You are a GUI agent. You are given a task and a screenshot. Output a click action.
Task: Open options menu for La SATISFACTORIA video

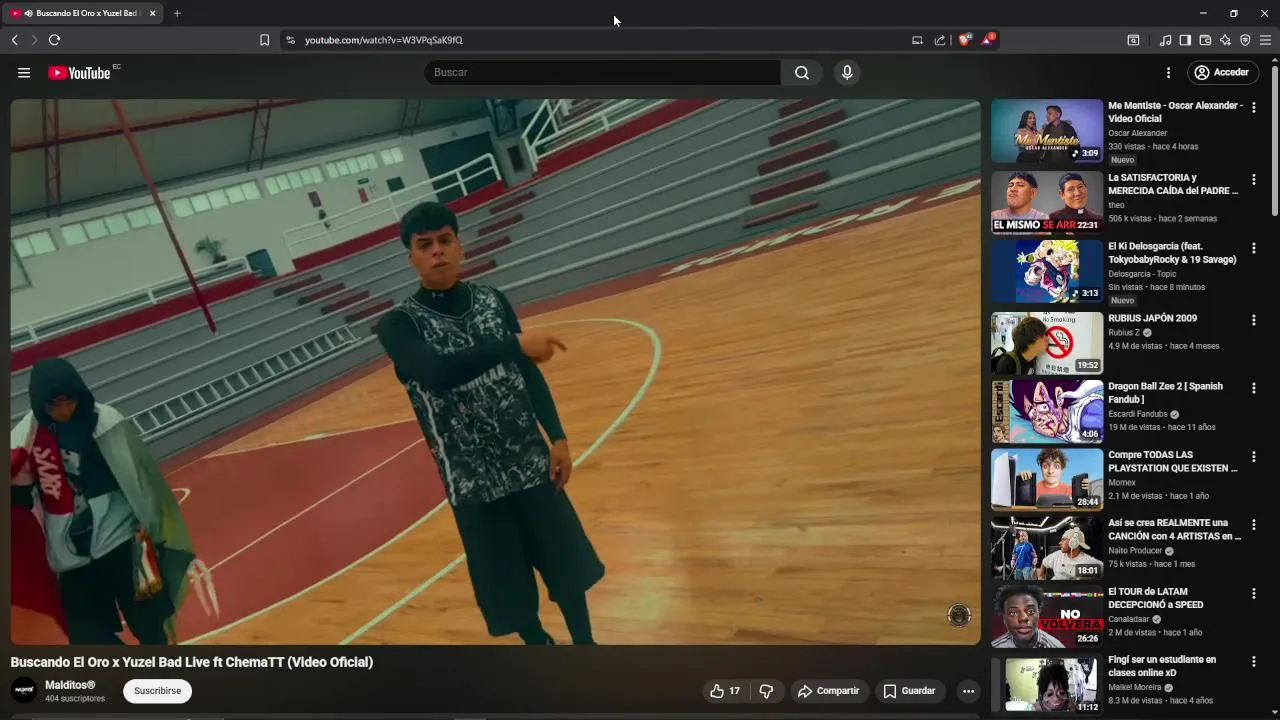(x=1253, y=180)
